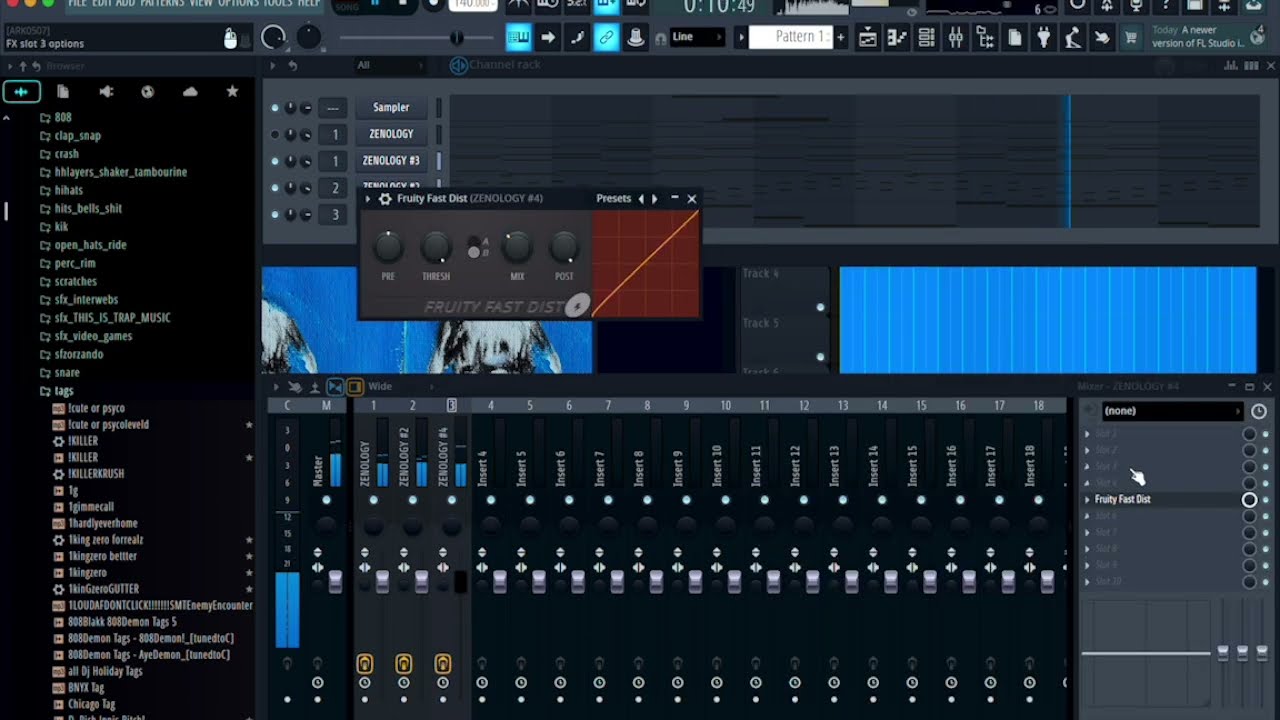
Task: Select the browser files tab icon
Action: tap(63, 92)
